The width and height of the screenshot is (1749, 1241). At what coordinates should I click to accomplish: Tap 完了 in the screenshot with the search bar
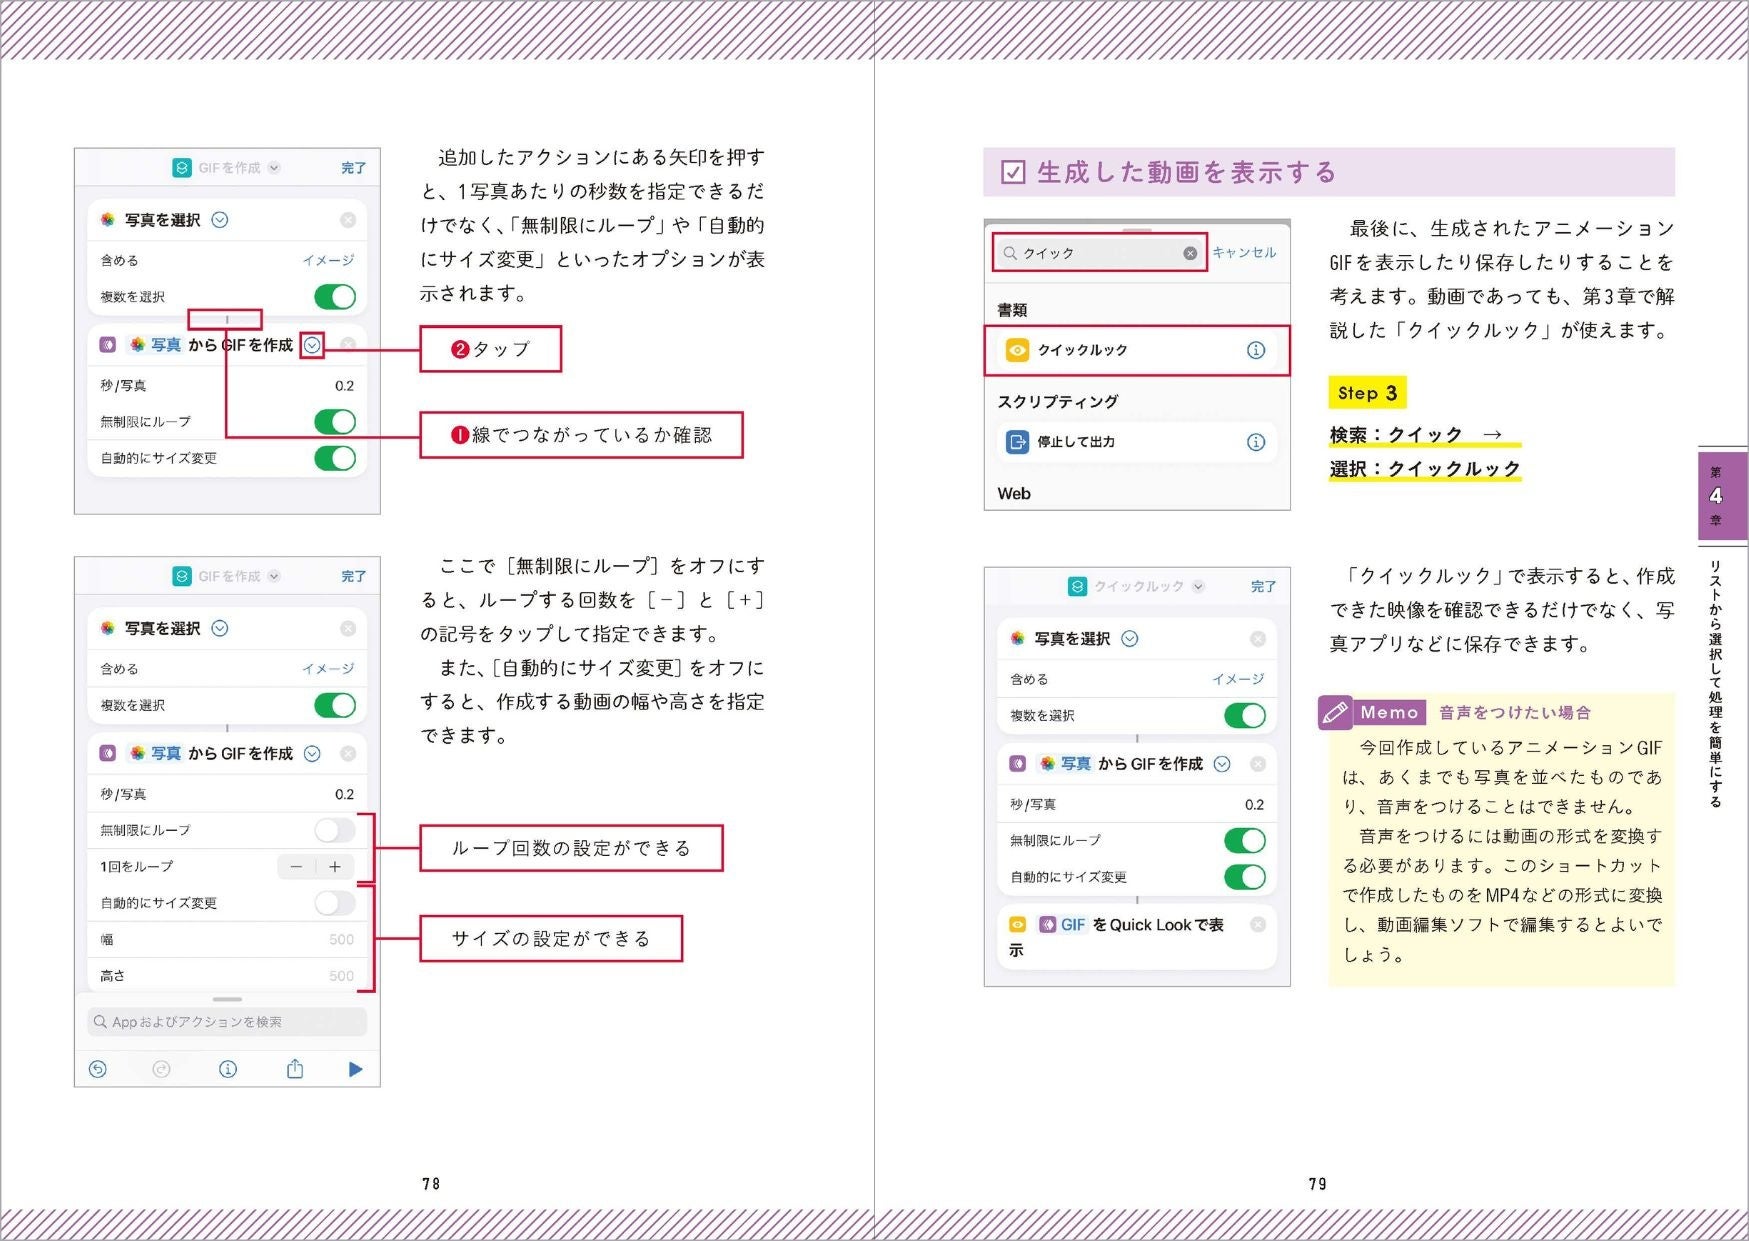click(353, 576)
